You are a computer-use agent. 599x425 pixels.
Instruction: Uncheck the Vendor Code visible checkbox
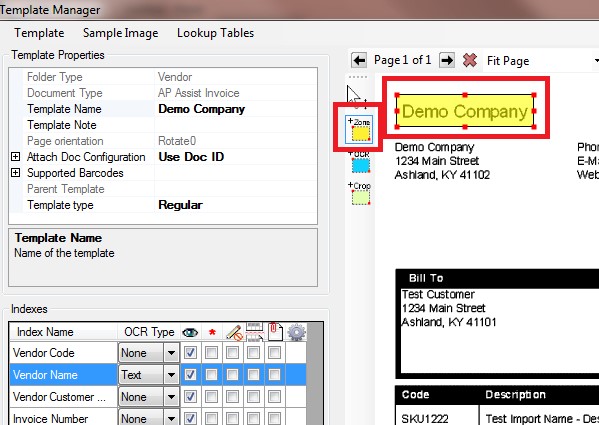coord(190,352)
